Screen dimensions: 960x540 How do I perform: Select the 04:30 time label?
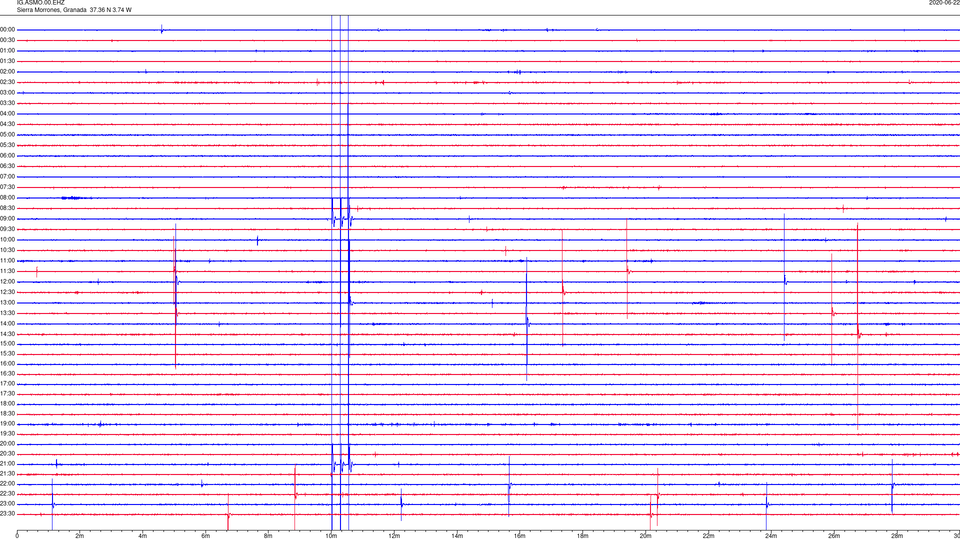(x=8, y=124)
